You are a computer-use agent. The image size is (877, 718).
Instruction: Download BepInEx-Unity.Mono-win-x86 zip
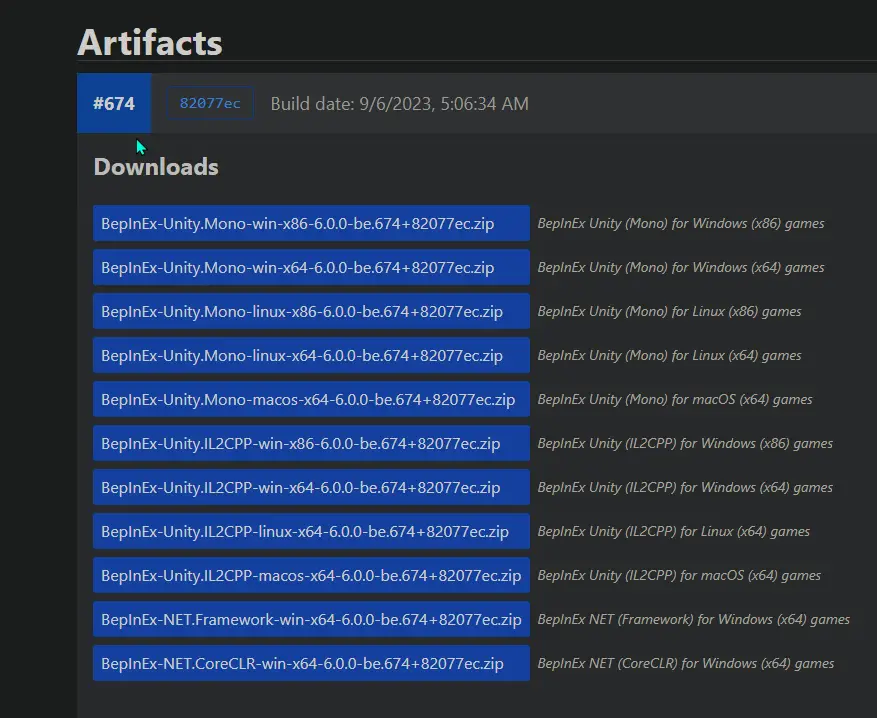tap(311, 223)
